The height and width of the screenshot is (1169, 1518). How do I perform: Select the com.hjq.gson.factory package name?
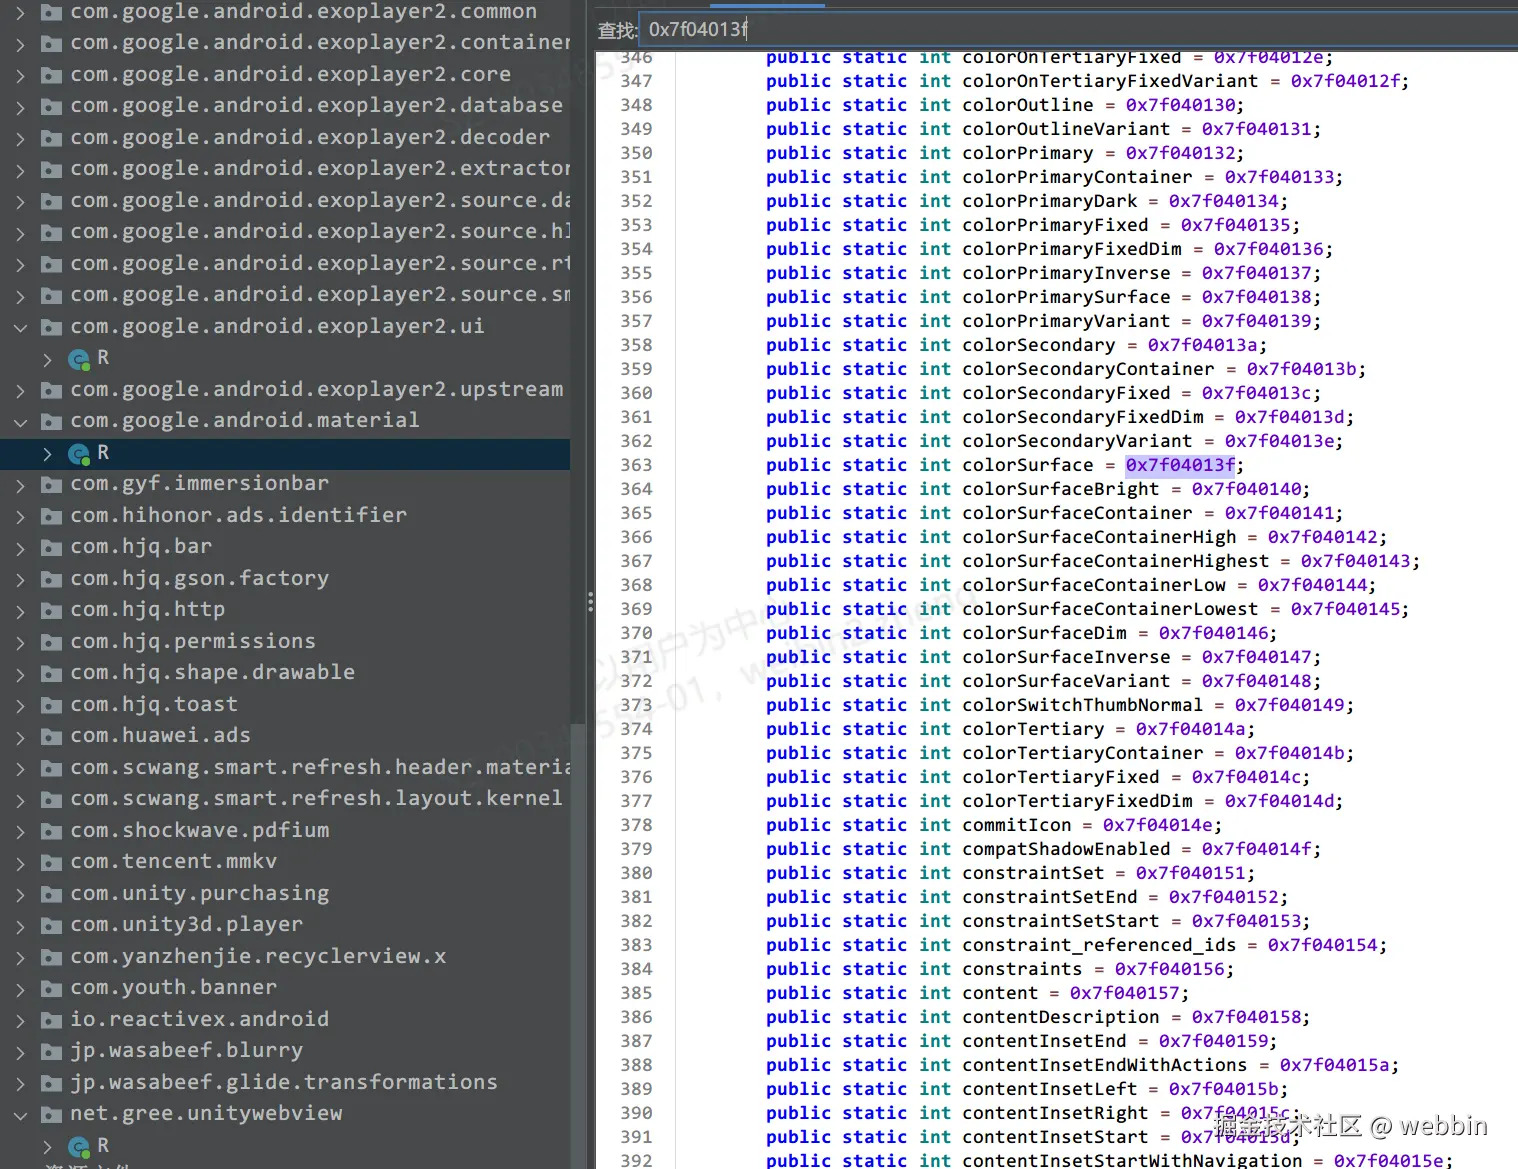tap(200, 578)
